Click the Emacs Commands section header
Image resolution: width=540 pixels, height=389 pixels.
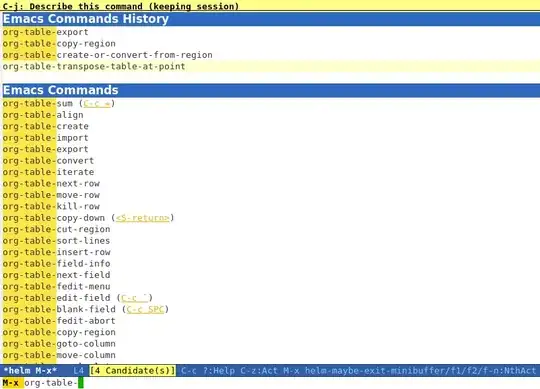pyautogui.click(x=270, y=90)
